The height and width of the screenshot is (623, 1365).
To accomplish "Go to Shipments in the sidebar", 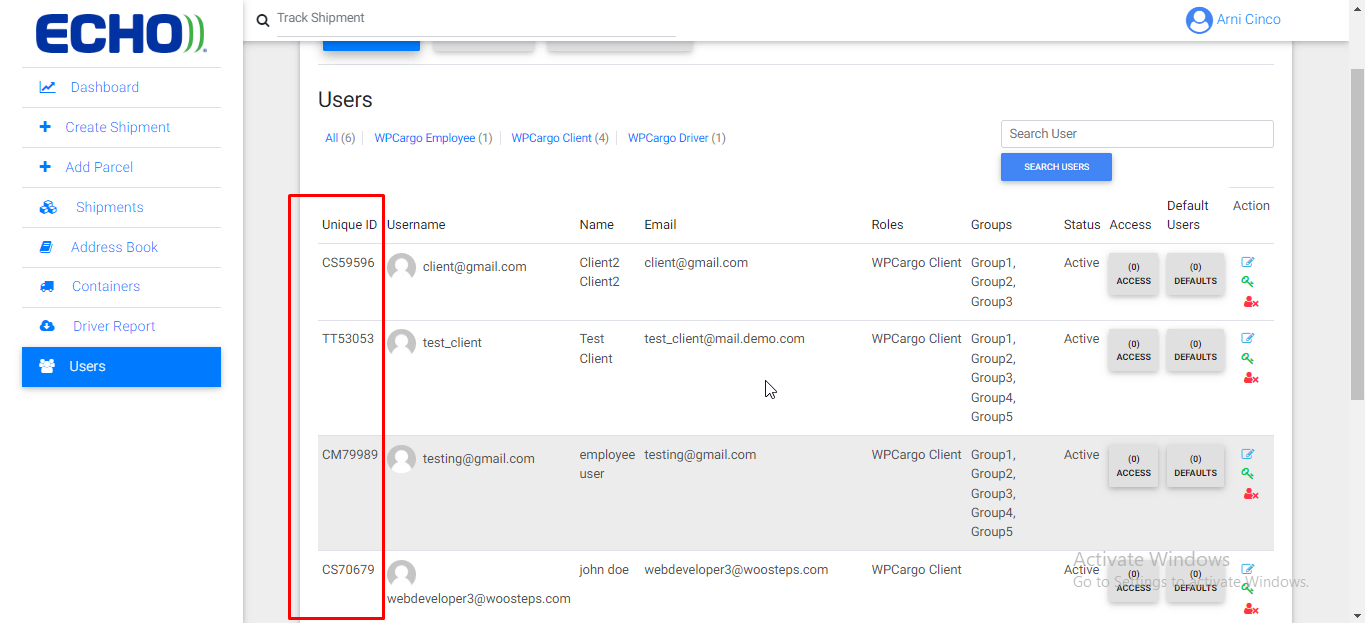I will pyautogui.click(x=121, y=207).
